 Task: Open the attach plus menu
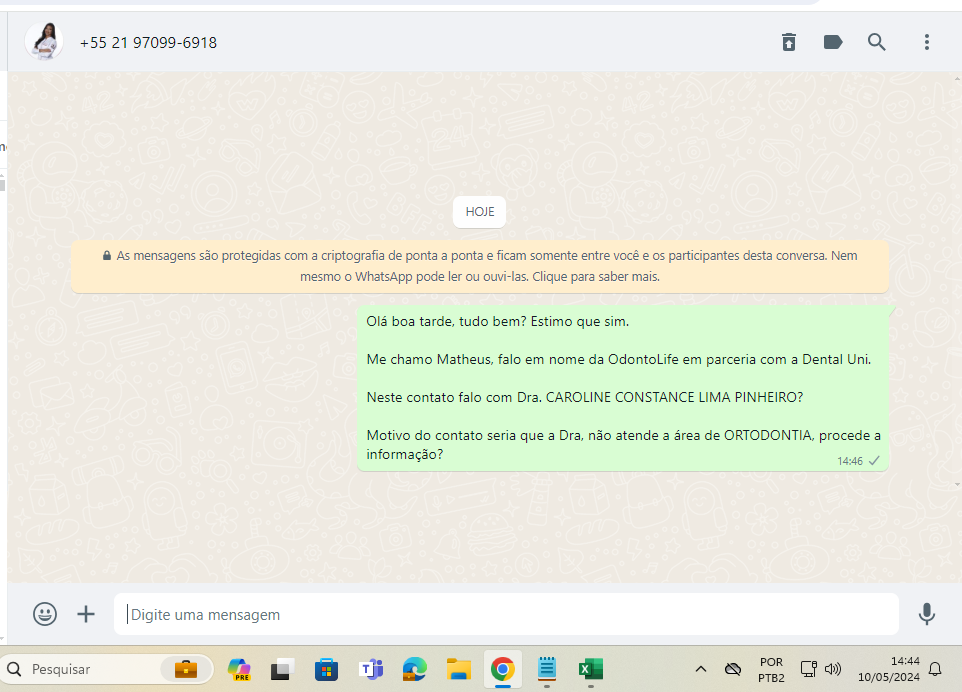(x=86, y=614)
